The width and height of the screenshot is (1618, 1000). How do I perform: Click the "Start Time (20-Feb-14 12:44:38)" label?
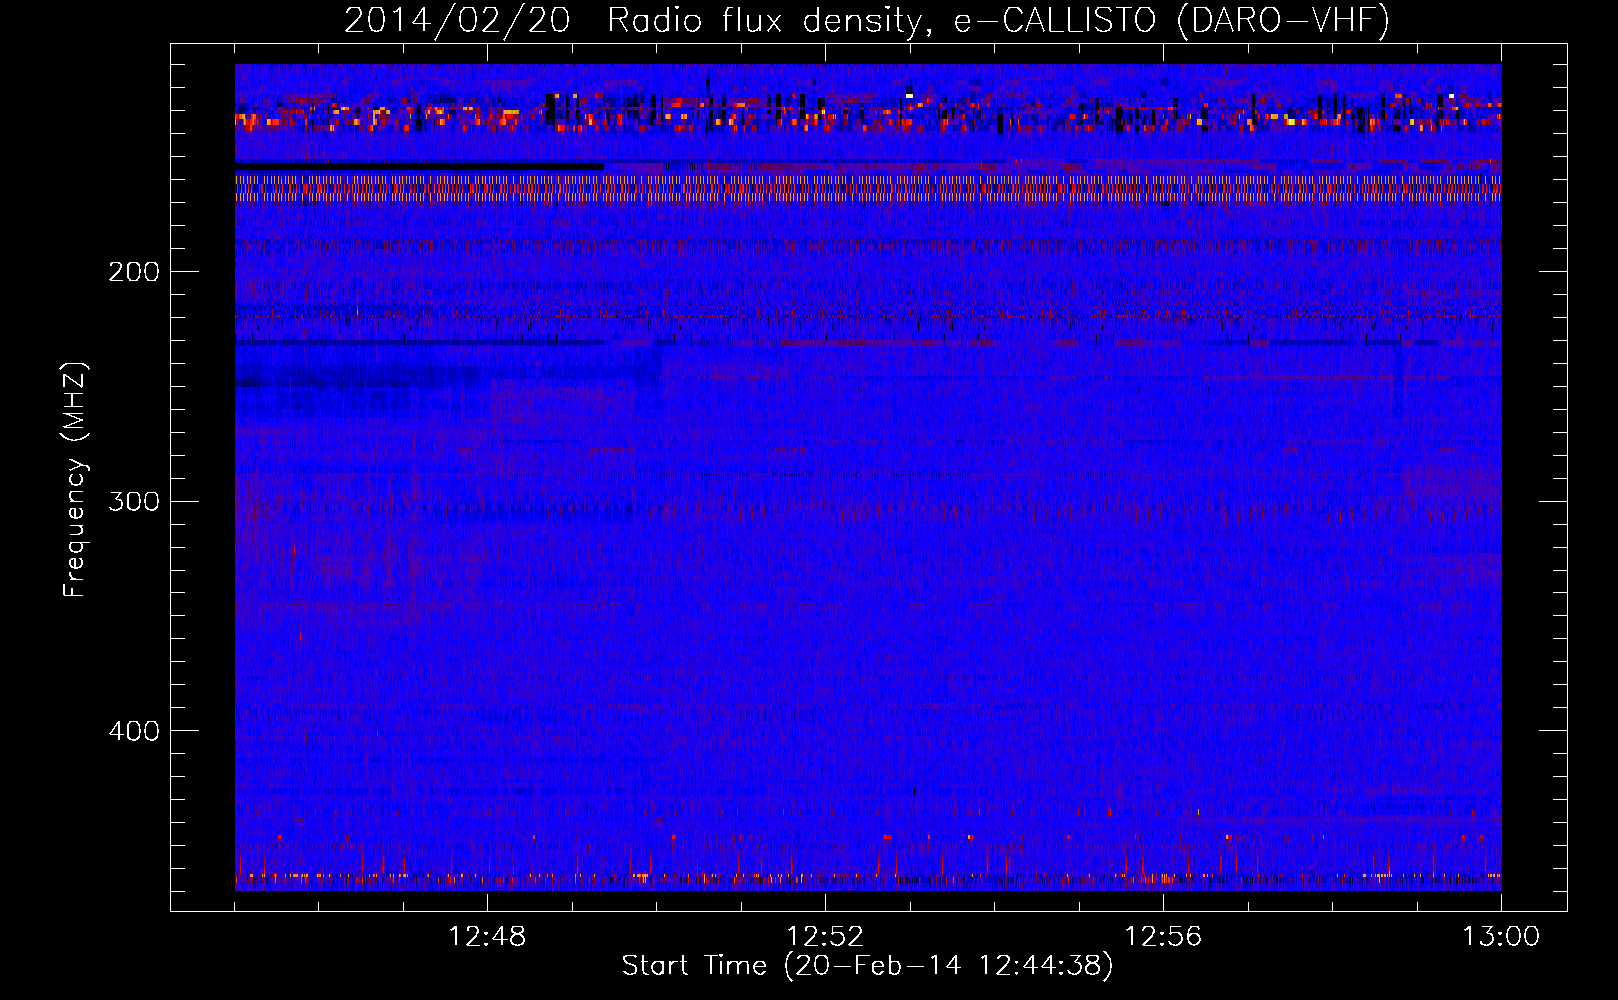(x=867, y=966)
